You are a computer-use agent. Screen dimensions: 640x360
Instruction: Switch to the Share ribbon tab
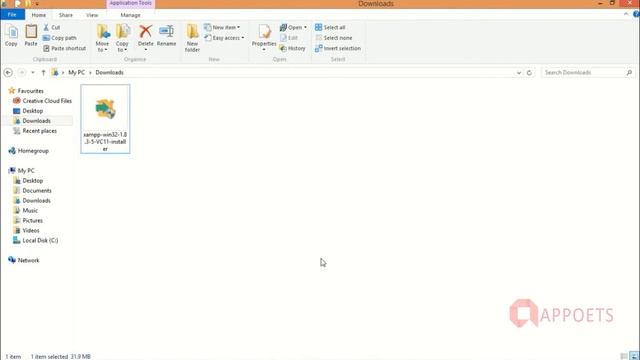(66, 15)
